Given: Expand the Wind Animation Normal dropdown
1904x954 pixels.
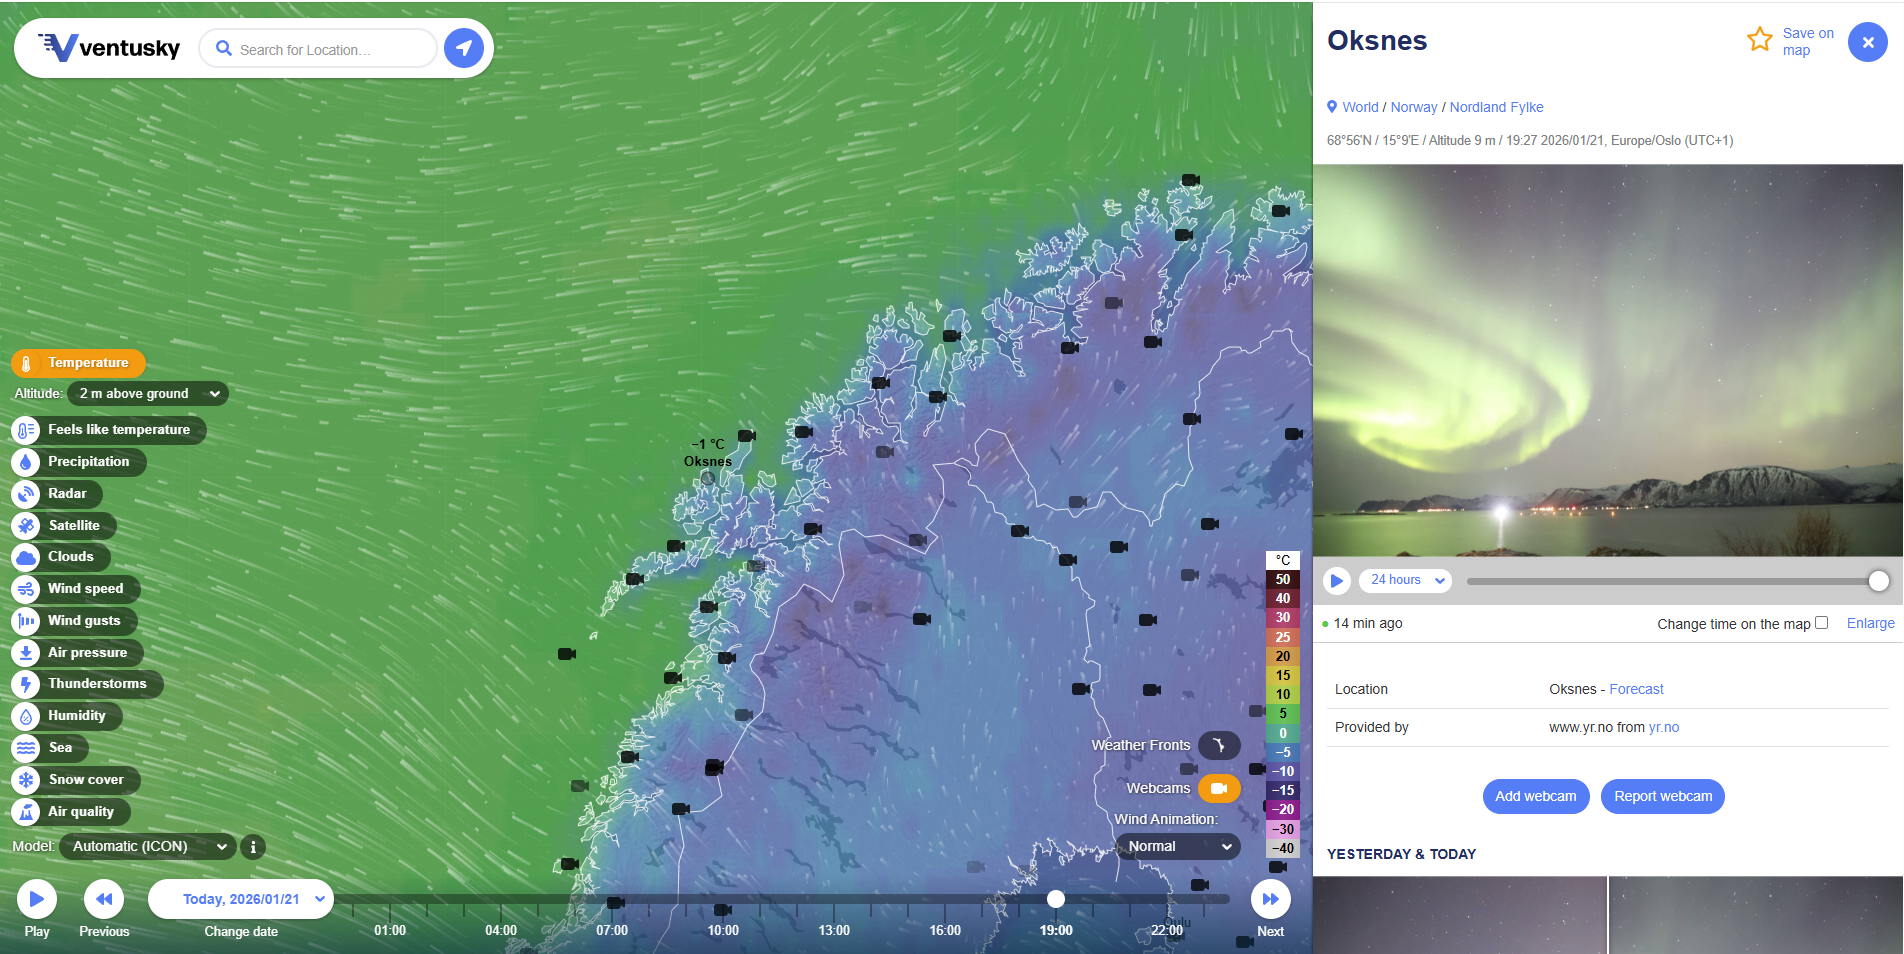Looking at the screenshot, I should pyautogui.click(x=1178, y=847).
